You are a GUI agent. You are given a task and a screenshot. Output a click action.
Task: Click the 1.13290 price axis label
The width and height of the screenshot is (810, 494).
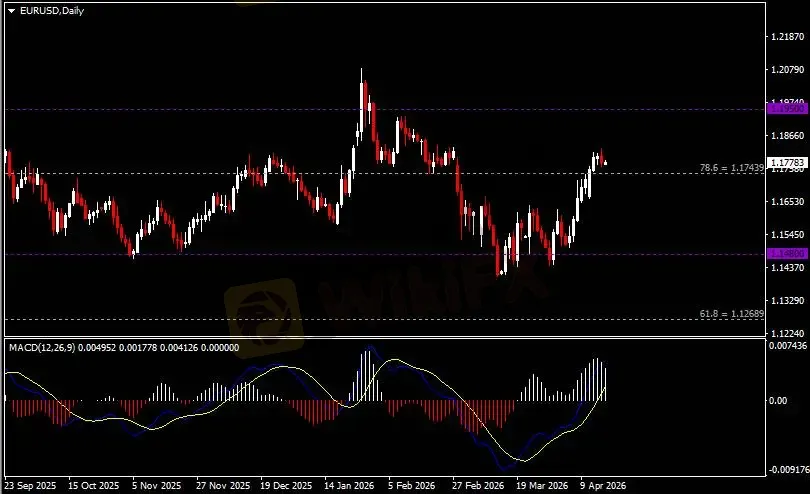coord(787,301)
